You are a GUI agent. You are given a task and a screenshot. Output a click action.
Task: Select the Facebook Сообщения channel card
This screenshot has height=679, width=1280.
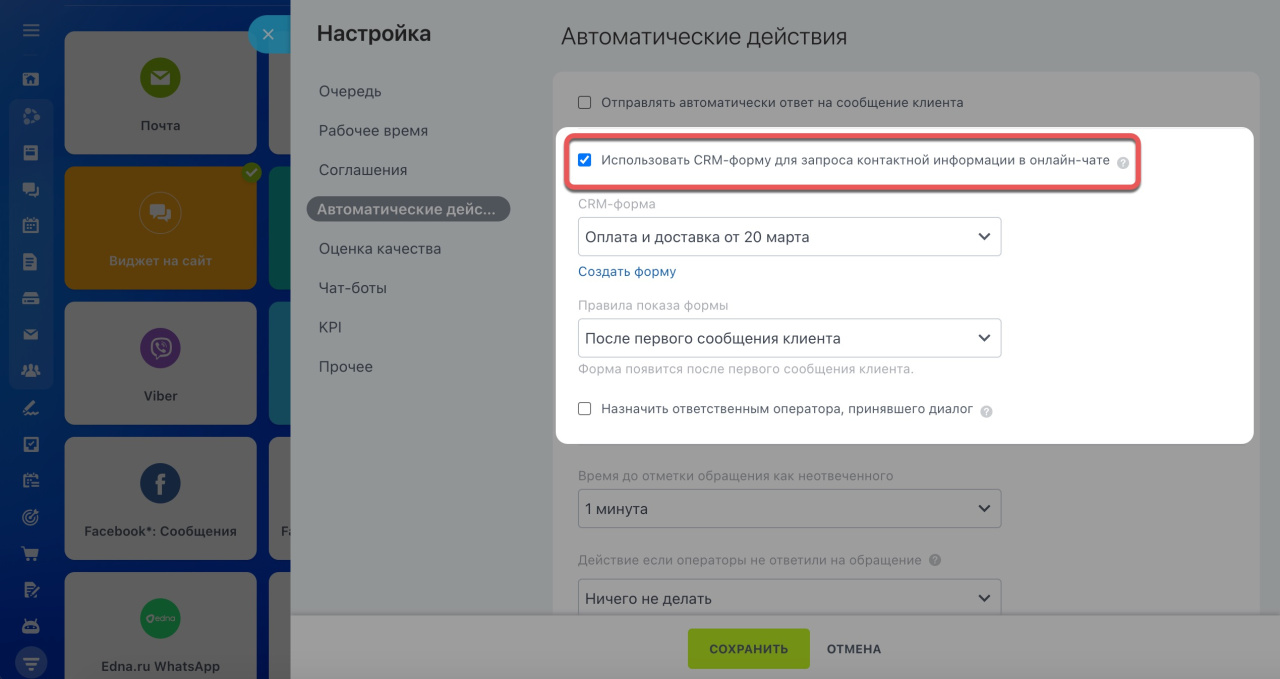tap(160, 498)
